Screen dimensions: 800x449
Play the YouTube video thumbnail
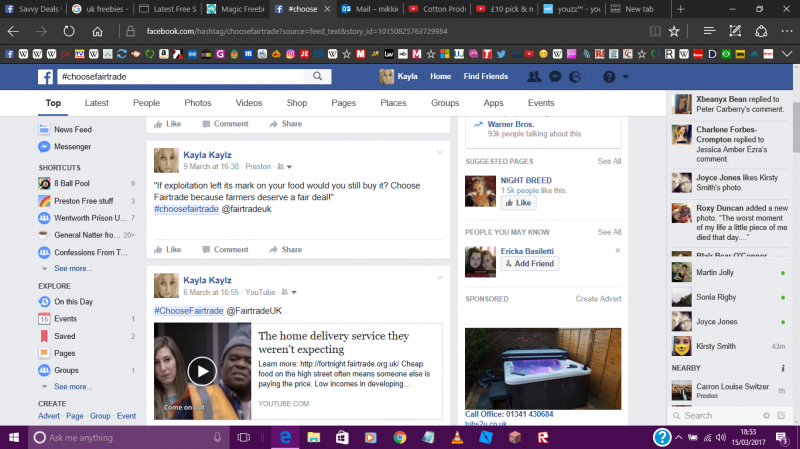click(202, 371)
